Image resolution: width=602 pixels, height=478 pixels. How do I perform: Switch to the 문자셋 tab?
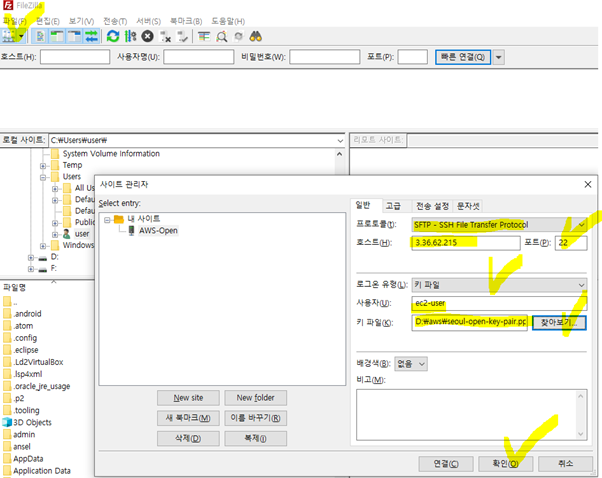pyautogui.click(x=468, y=206)
